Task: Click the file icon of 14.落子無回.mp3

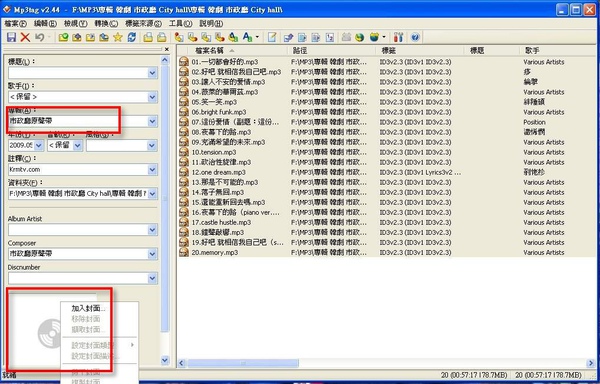Action: (184, 192)
